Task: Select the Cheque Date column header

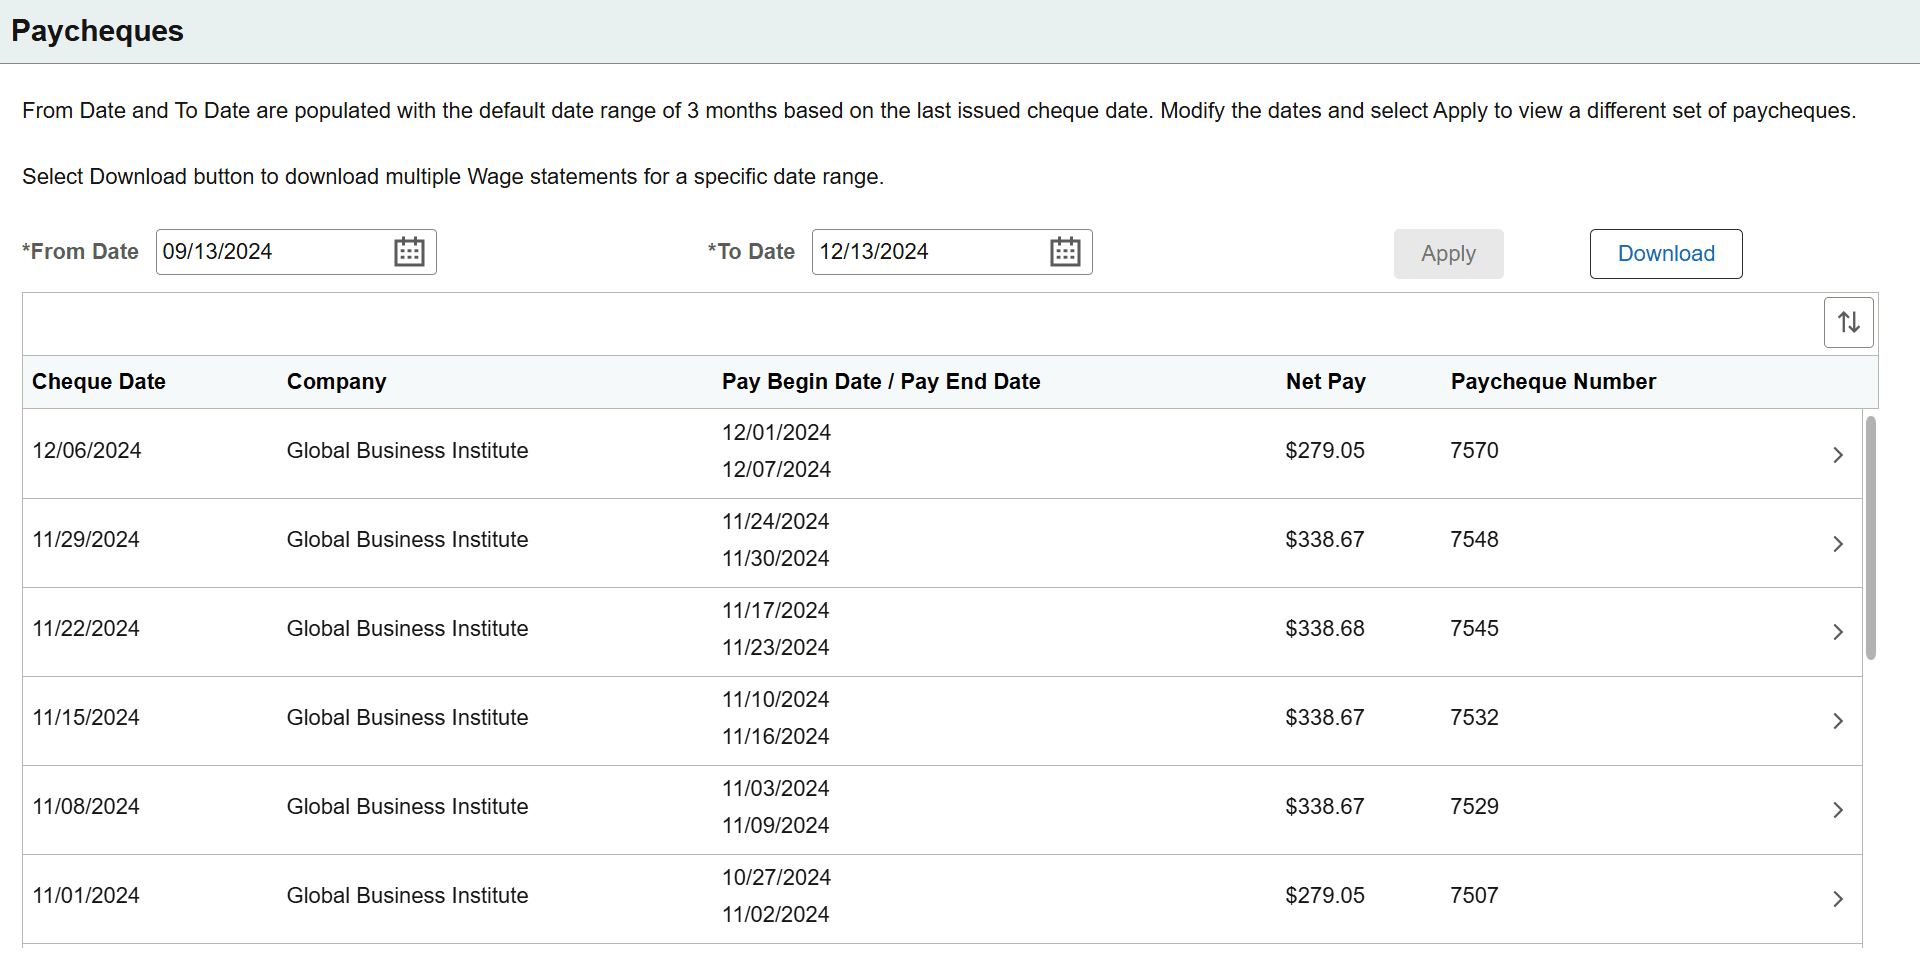Action: (98, 381)
